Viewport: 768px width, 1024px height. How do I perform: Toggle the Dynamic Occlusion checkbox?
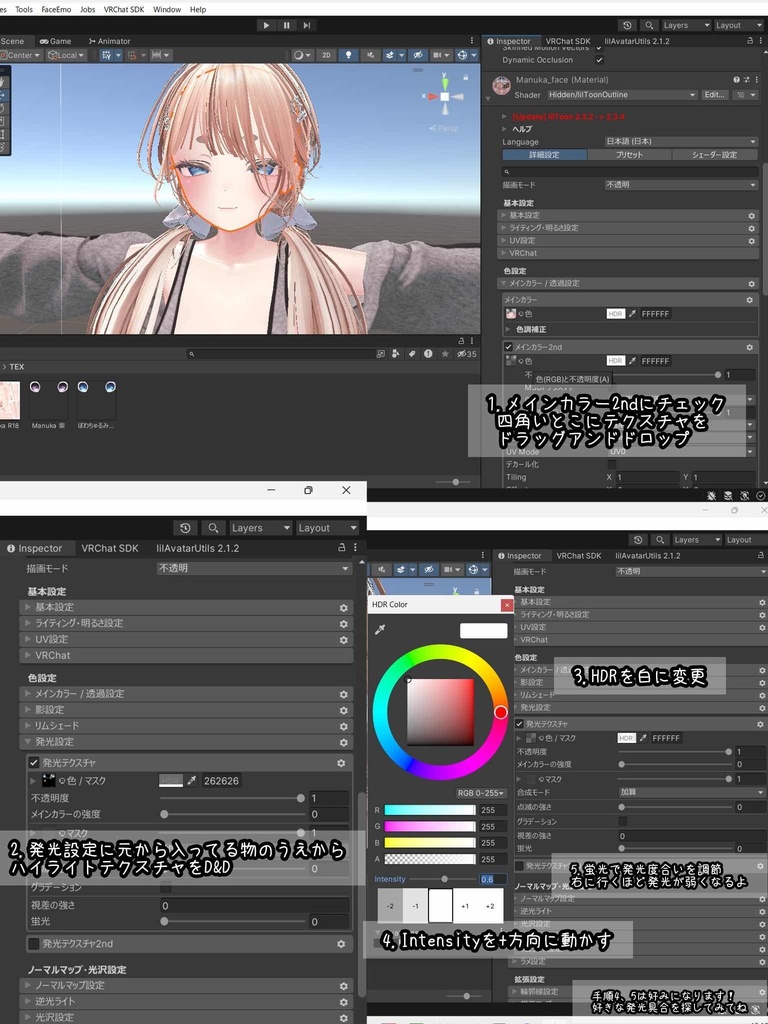coord(600,60)
